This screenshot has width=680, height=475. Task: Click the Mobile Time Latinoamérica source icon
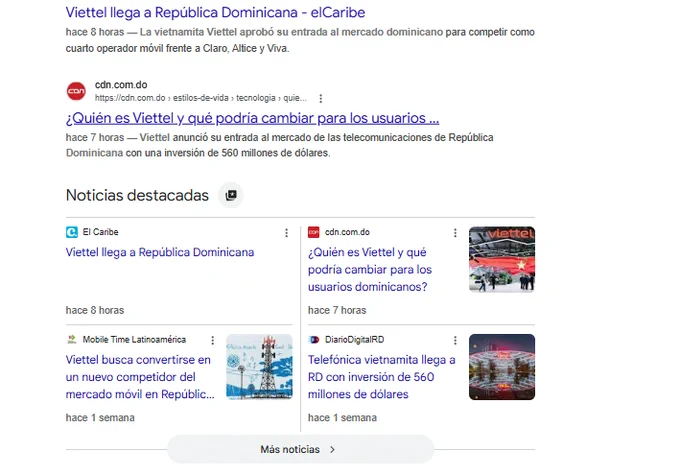[72, 340]
